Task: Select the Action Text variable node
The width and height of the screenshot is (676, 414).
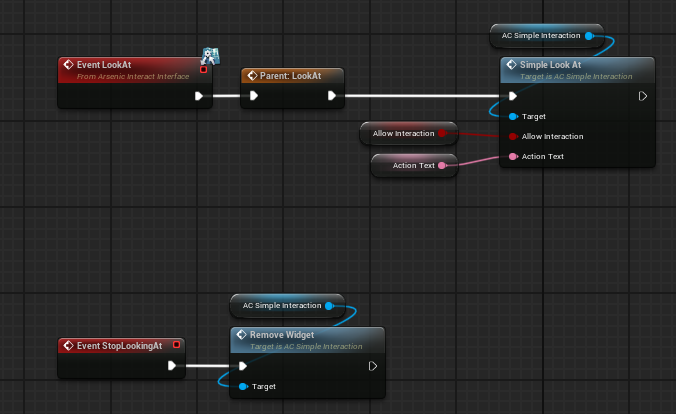Action: [x=414, y=166]
